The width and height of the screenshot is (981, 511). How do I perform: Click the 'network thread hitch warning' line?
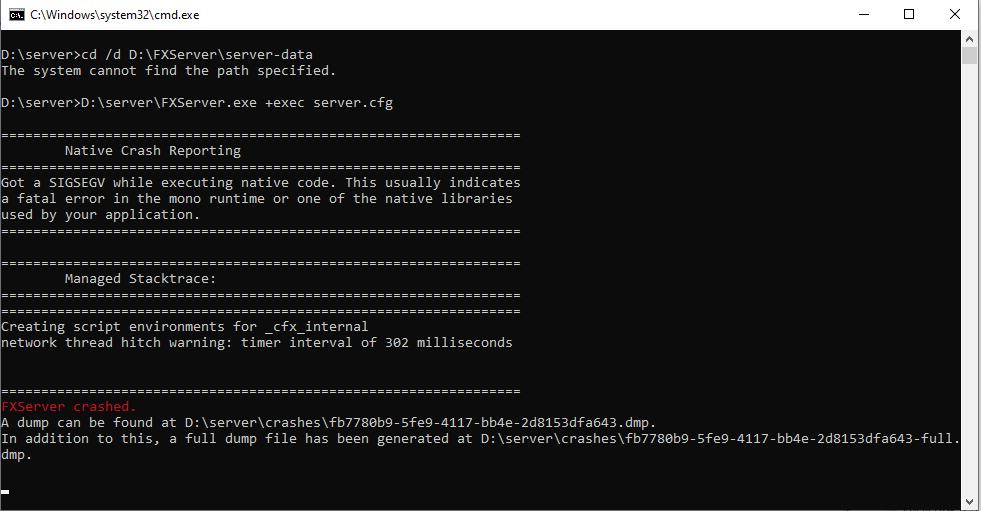257,343
